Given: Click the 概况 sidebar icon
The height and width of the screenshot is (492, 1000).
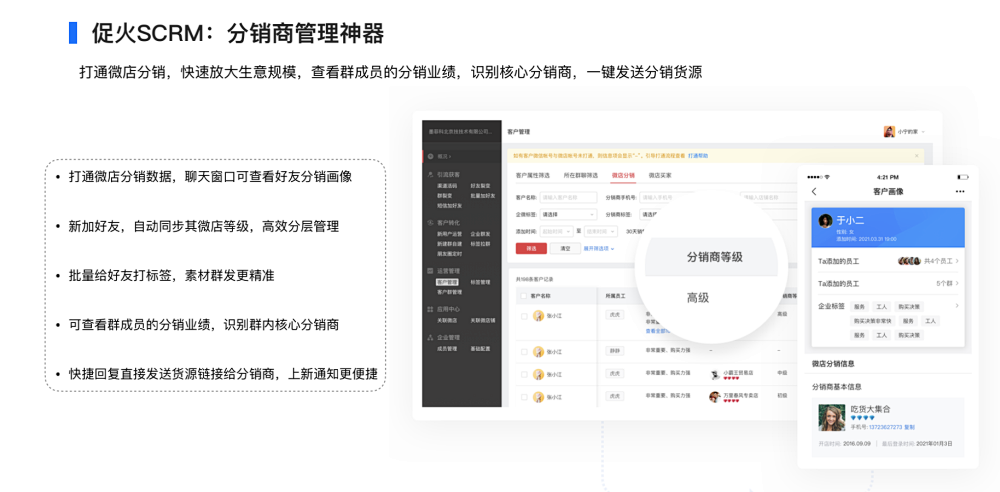Looking at the screenshot, I should (x=430, y=156).
